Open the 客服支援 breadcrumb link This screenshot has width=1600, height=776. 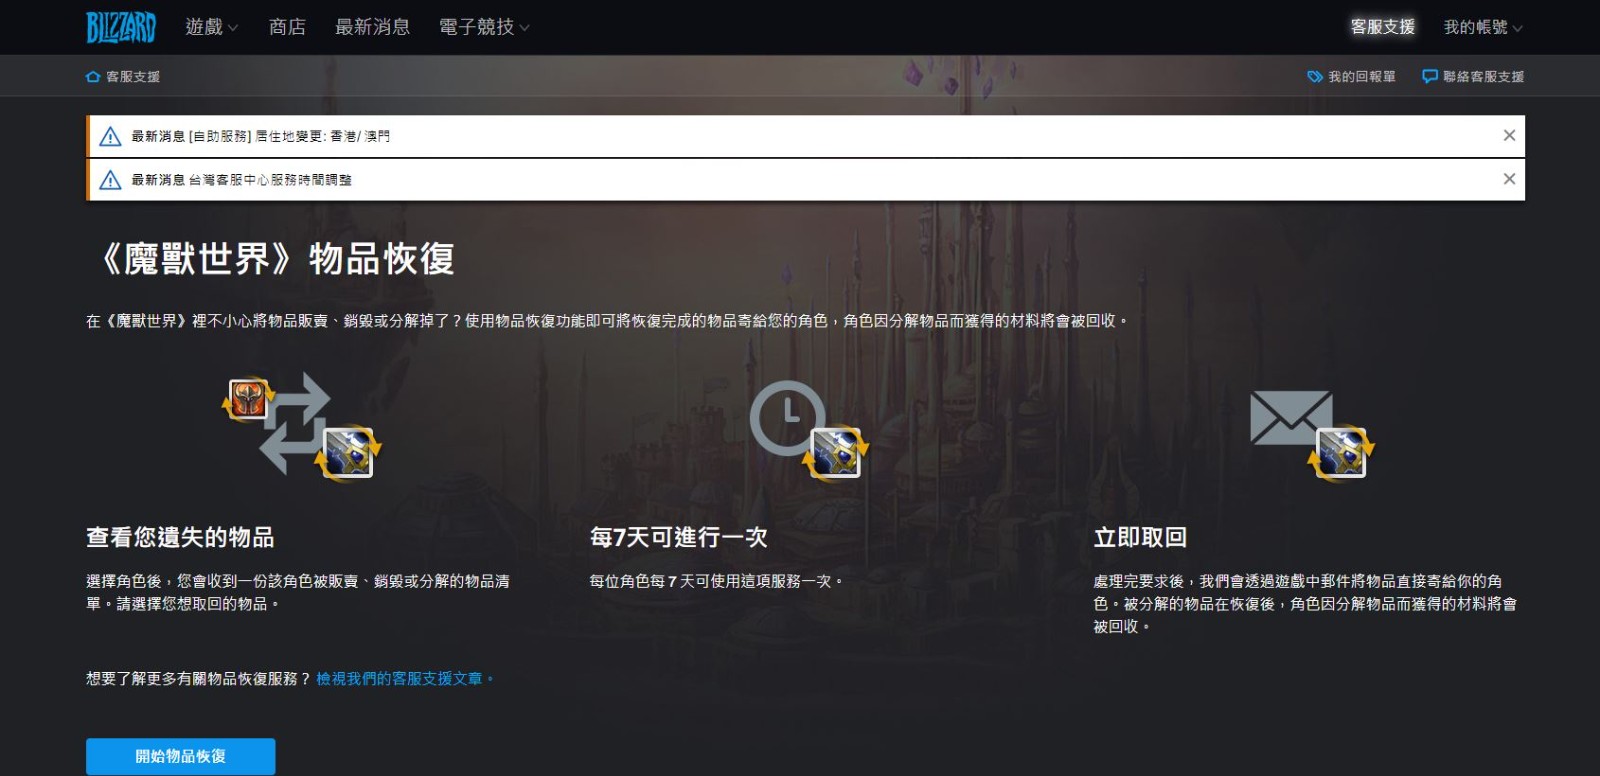[133, 77]
